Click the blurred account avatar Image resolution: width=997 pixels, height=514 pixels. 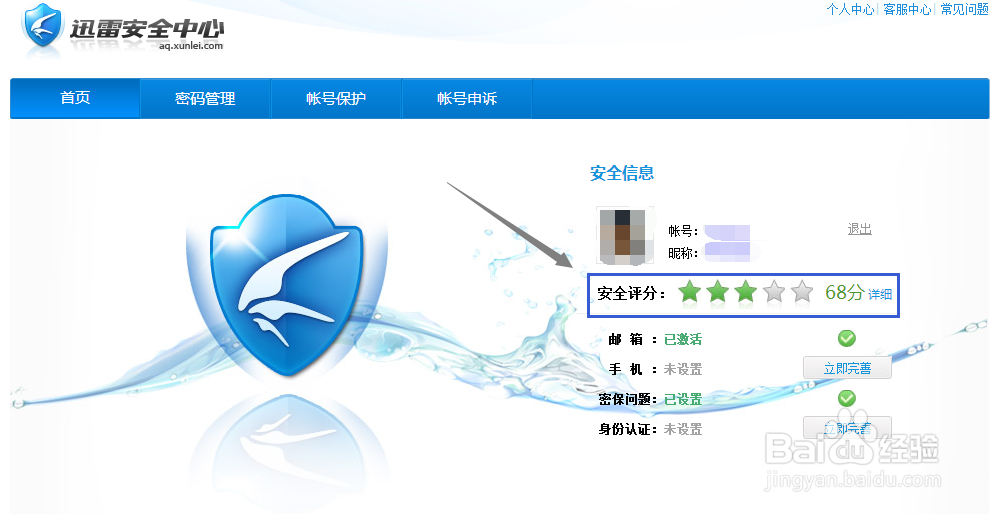coord(624,235)
